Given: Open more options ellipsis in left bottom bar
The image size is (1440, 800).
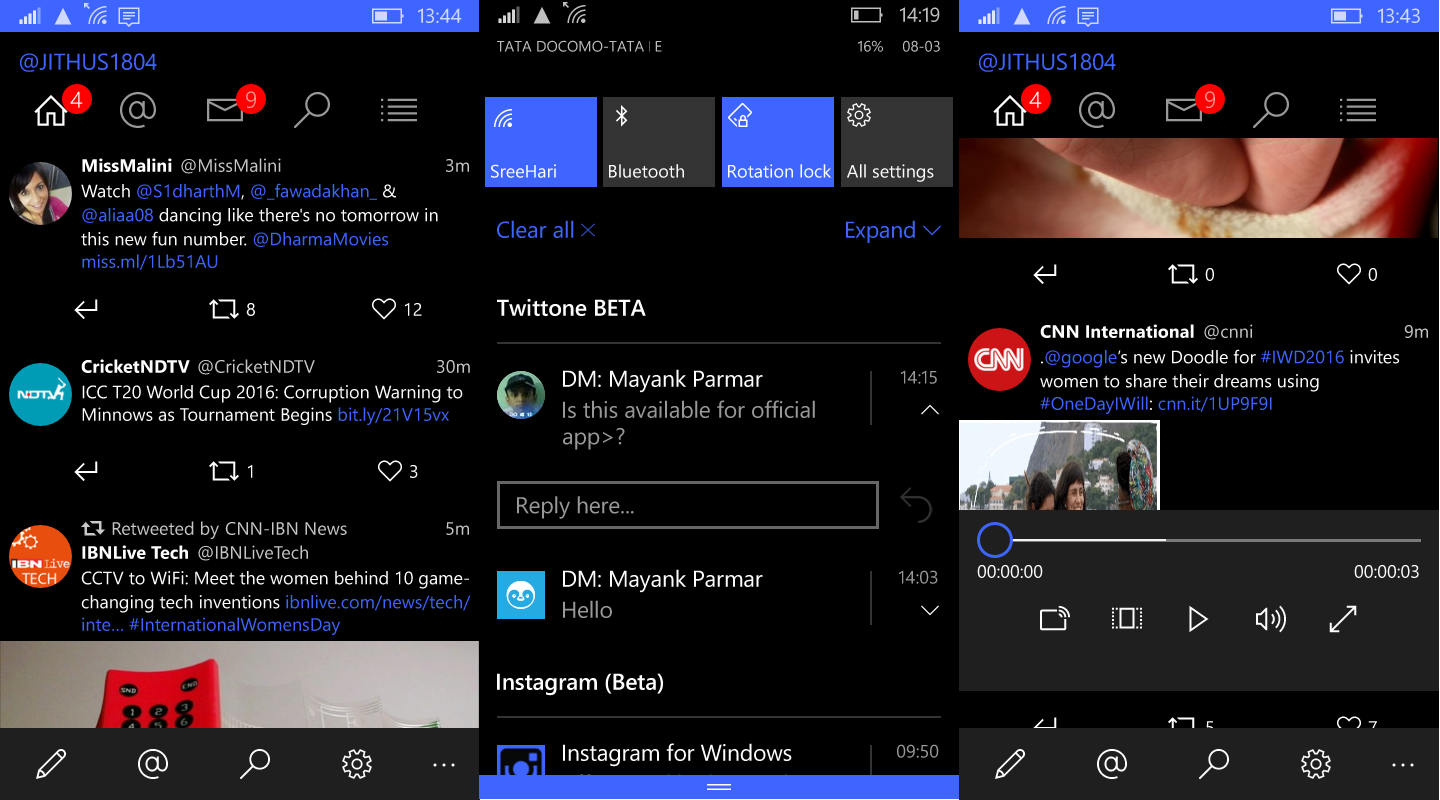Looking at the screenshot, I should pos(444,765).
